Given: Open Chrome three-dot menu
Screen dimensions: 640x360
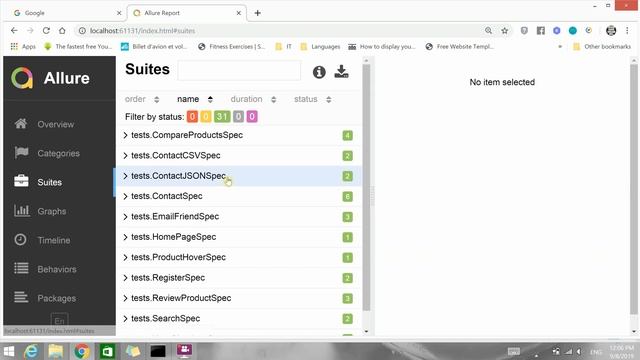Looking at the screenshot, I should pos(627,31).
